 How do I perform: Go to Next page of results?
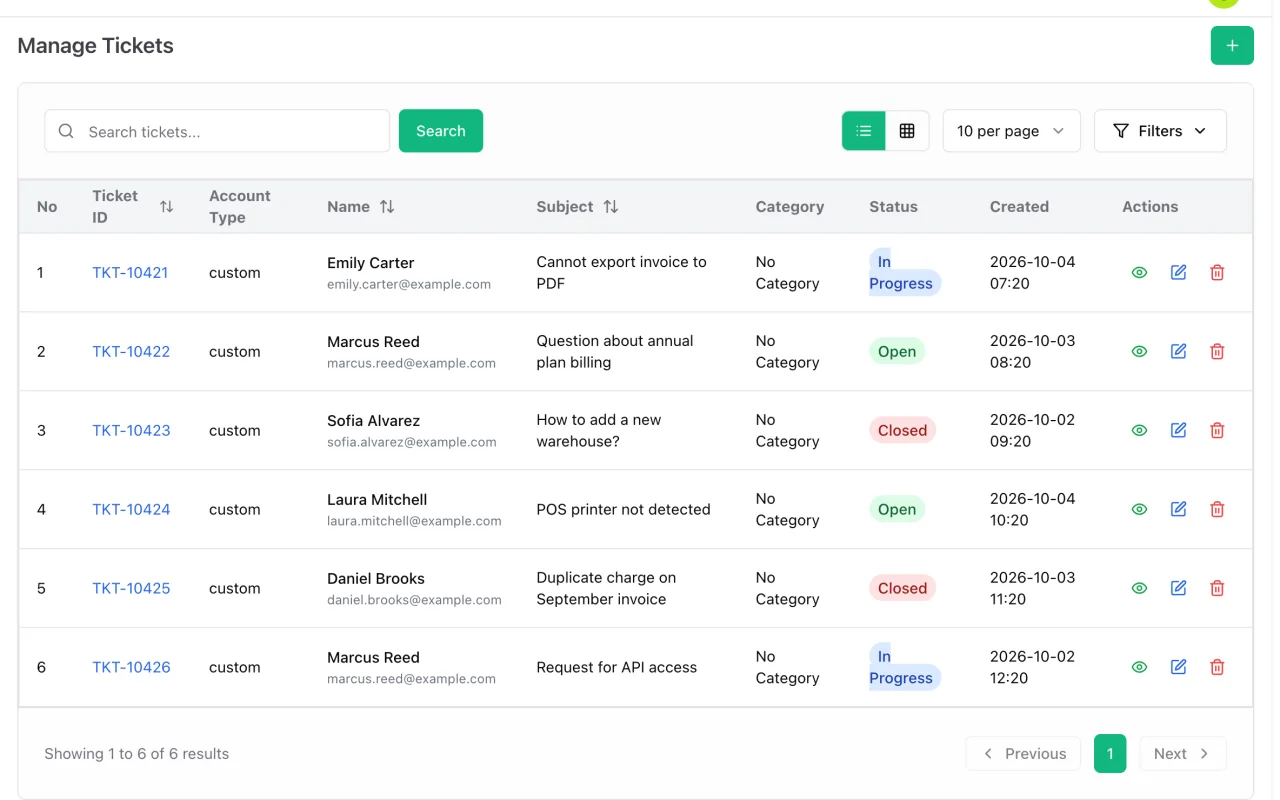point(1183,753)
